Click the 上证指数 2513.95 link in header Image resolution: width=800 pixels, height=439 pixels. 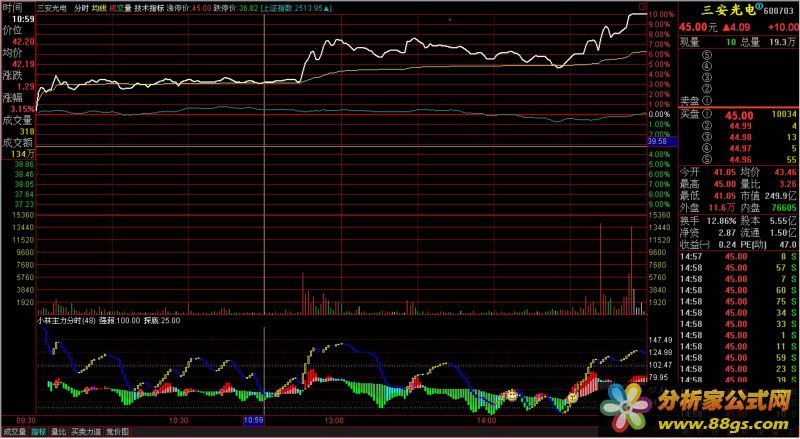click(296, 8)
